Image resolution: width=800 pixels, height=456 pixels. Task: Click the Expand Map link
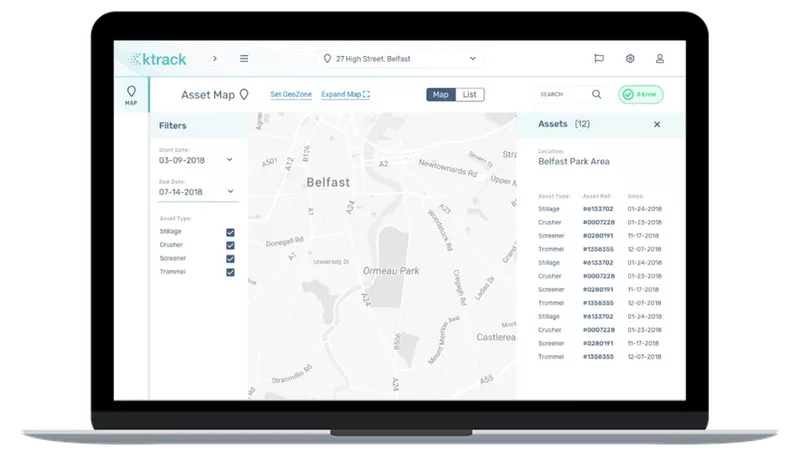(x=345, y=95)
